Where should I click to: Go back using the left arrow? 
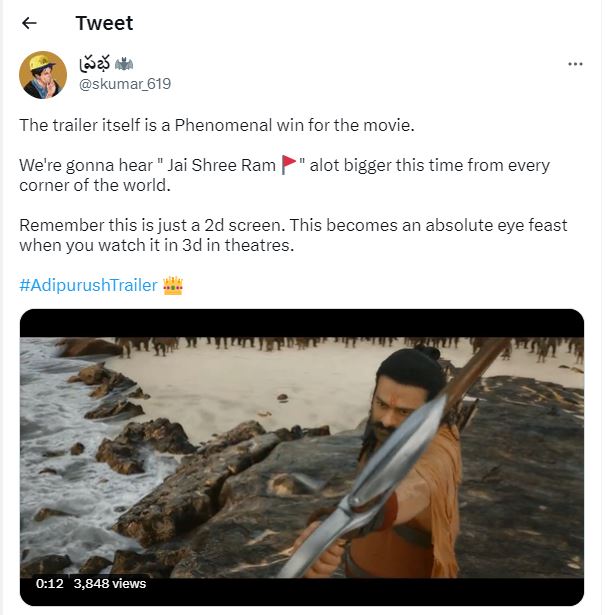pos(29,23)
